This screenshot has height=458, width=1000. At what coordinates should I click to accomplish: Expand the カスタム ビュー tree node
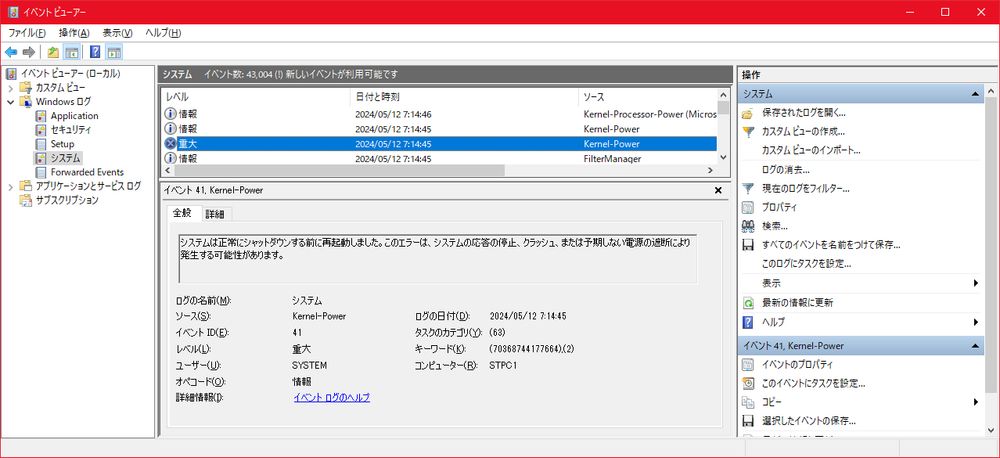pyautogui.click(x=10, y=87)
